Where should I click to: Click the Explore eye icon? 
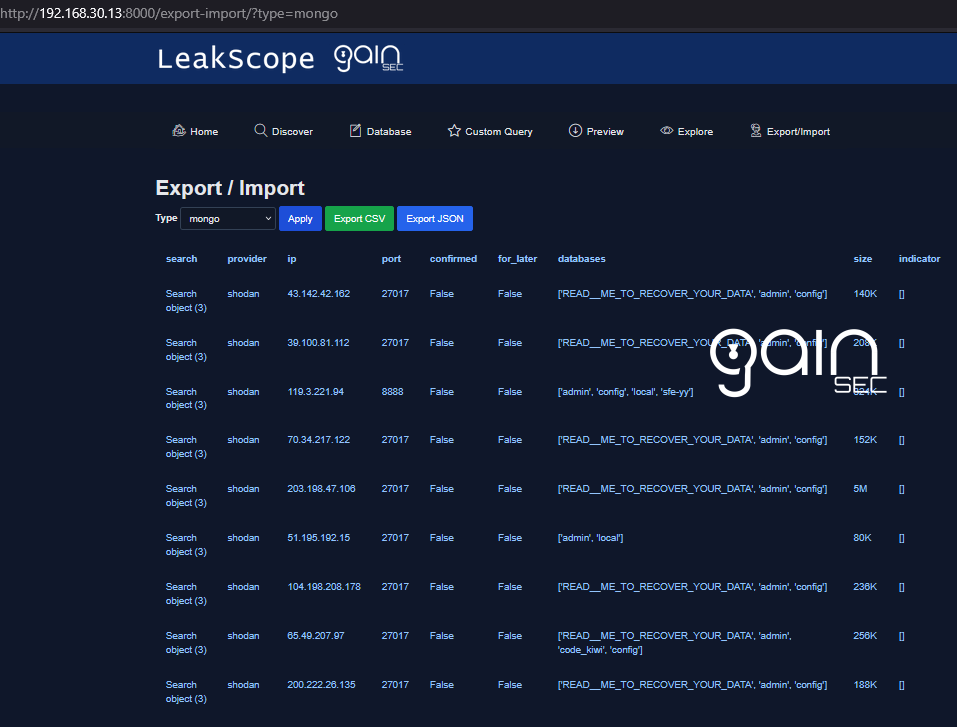tap(666, 131)
